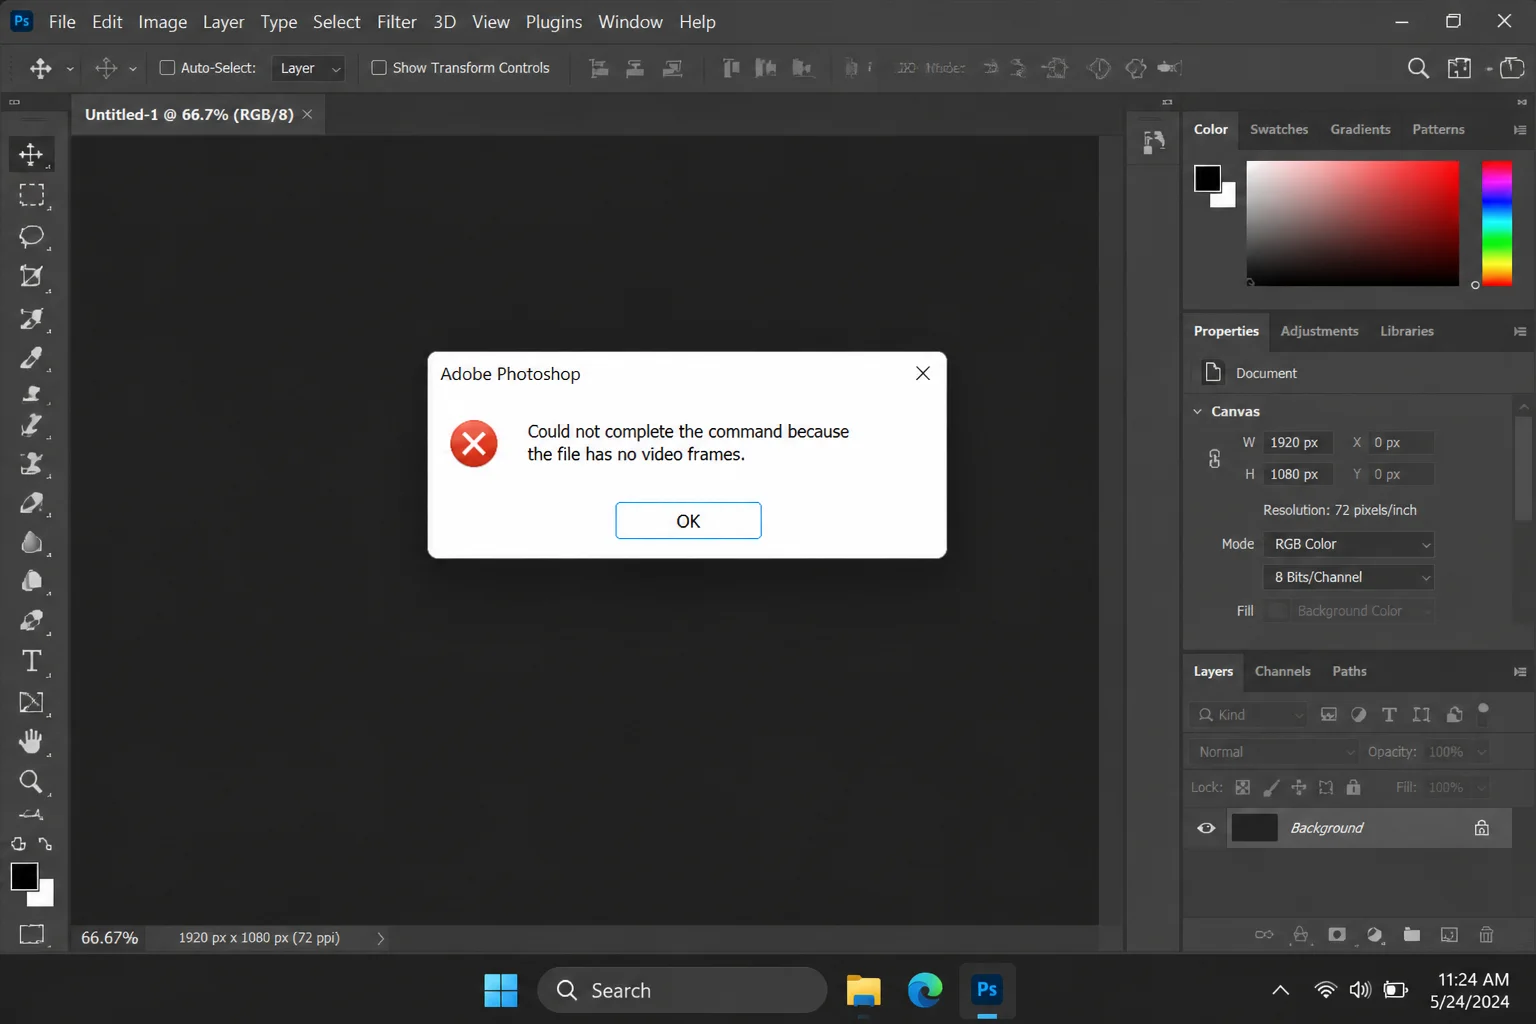
Task: Click the link layers icon
Action: coord(1264,935)
